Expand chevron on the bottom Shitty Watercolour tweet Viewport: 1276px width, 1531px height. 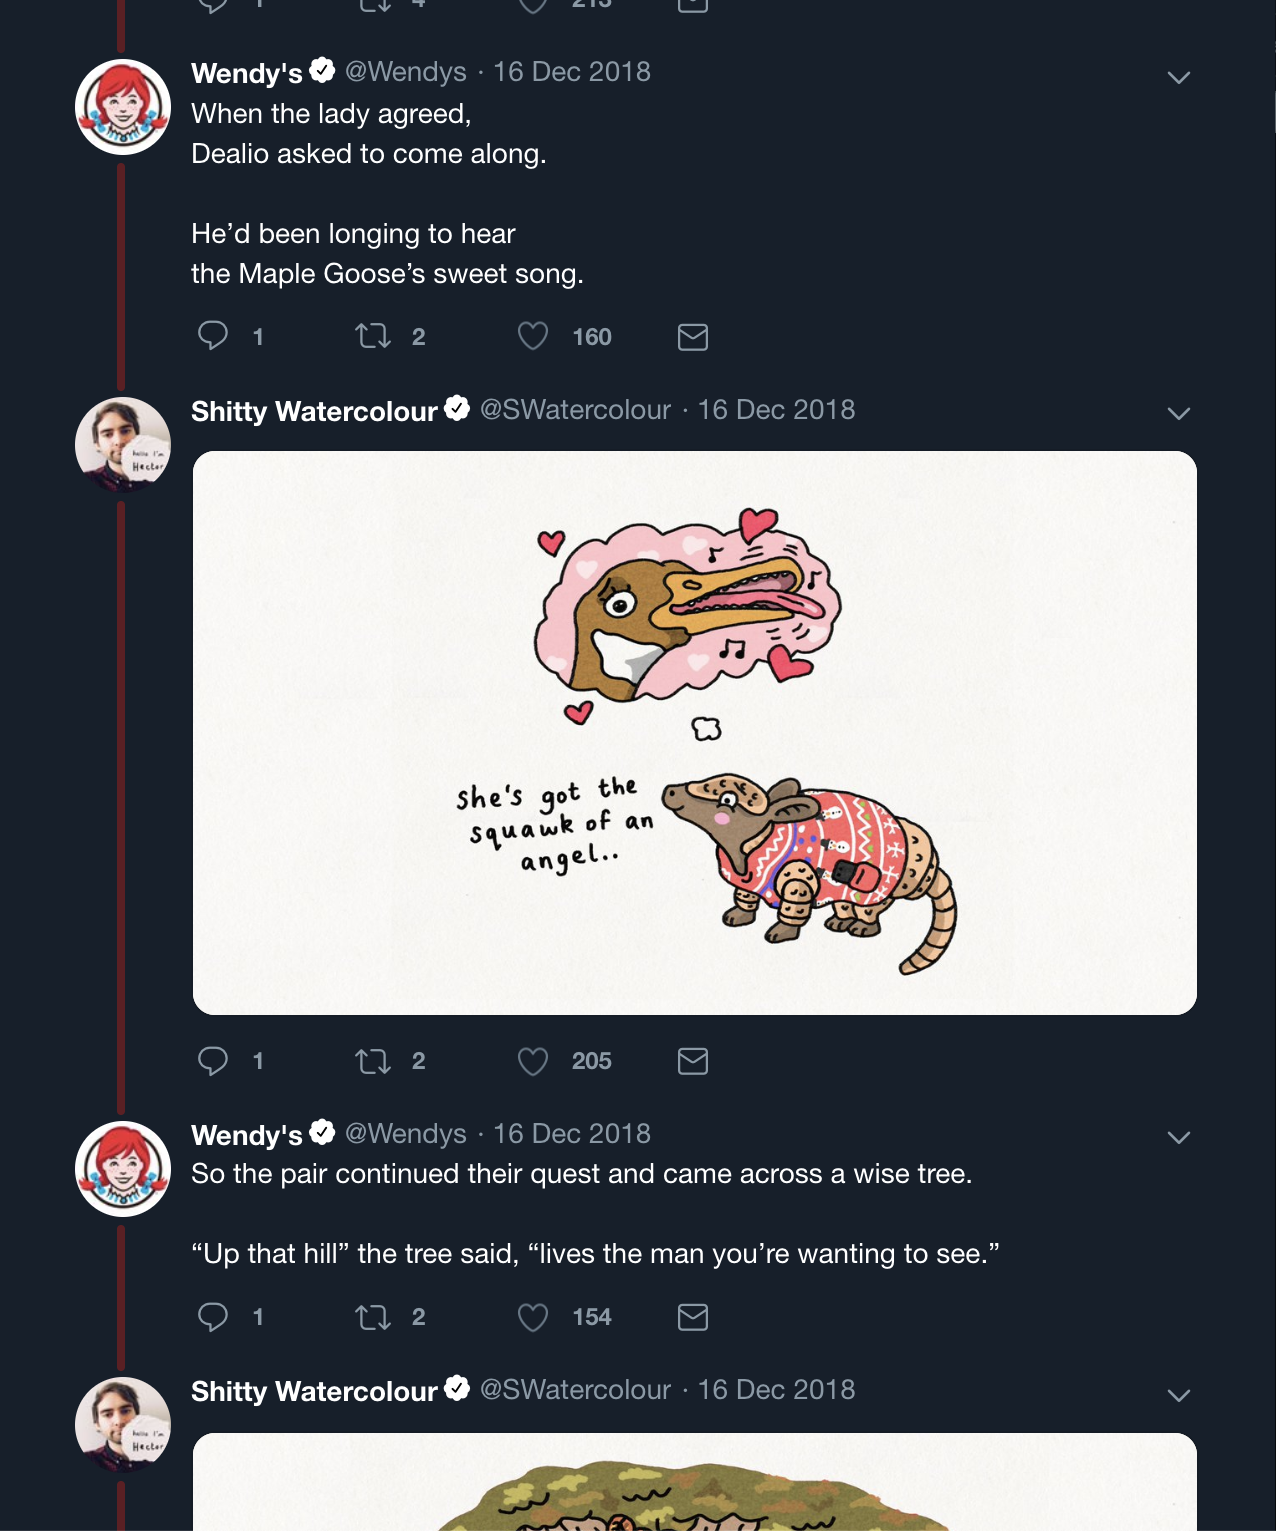(x=1179, y=1395)
